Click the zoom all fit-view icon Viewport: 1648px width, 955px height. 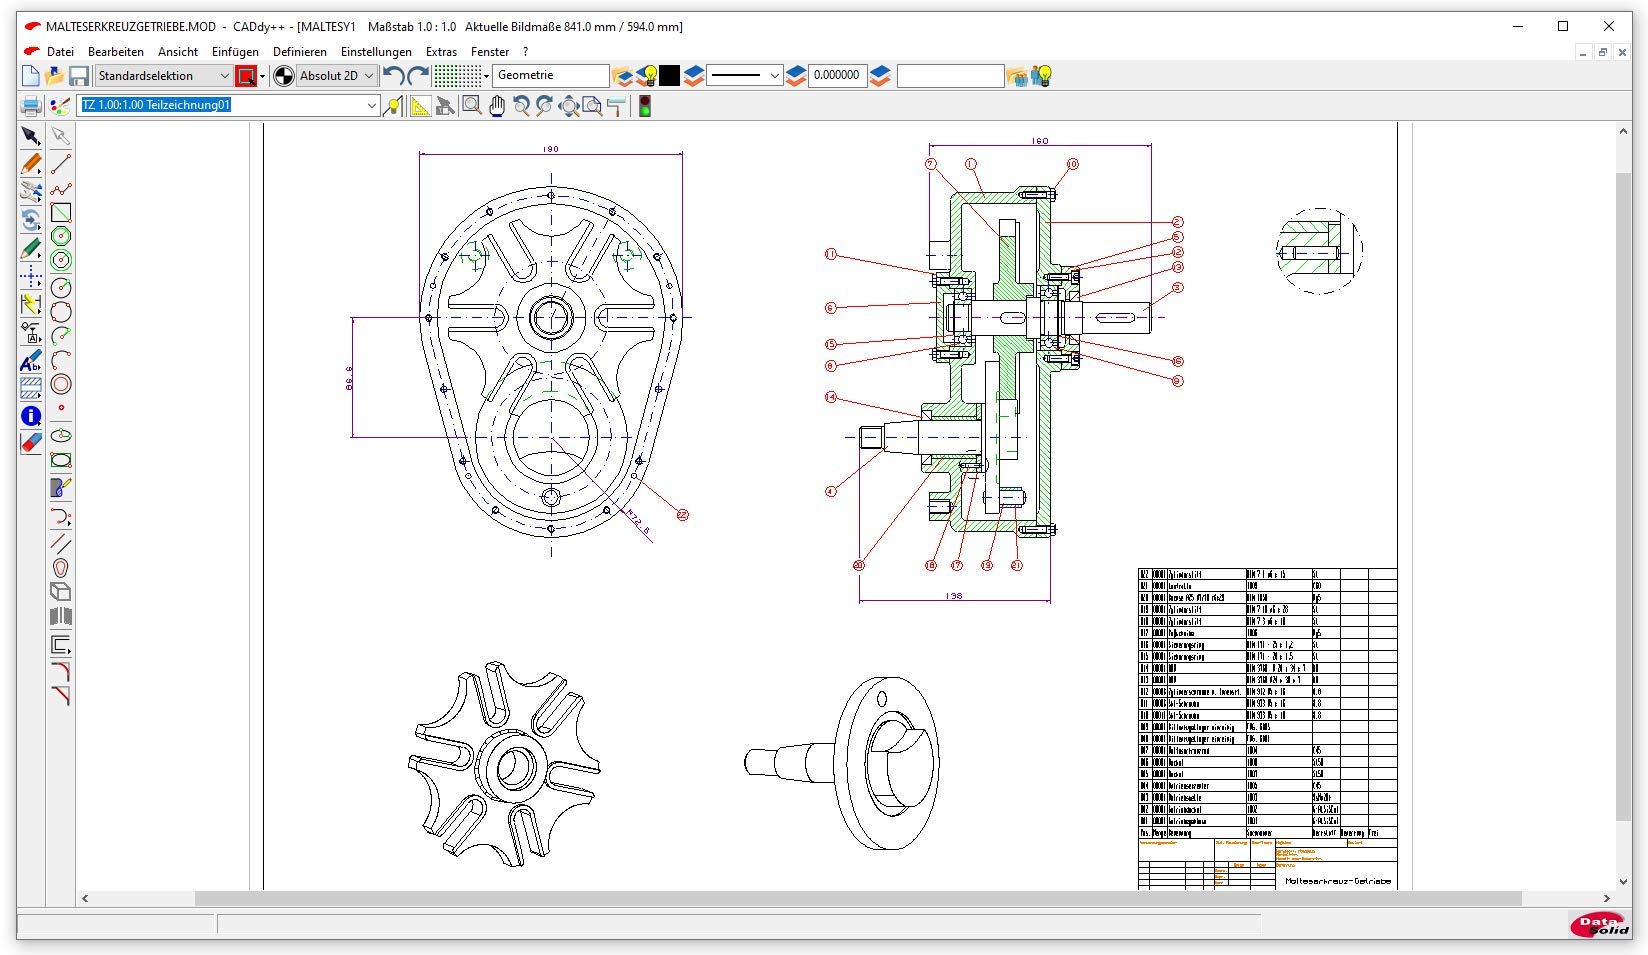[x=569, y=106]
